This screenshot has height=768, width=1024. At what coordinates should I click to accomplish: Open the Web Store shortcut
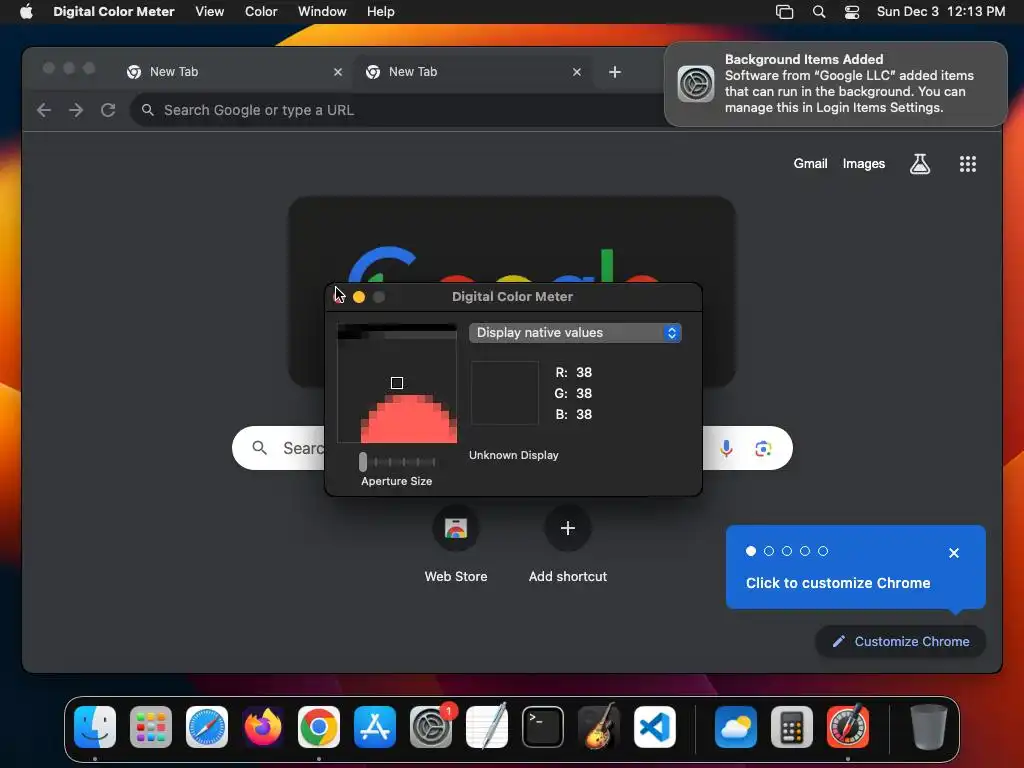(456, 544)
